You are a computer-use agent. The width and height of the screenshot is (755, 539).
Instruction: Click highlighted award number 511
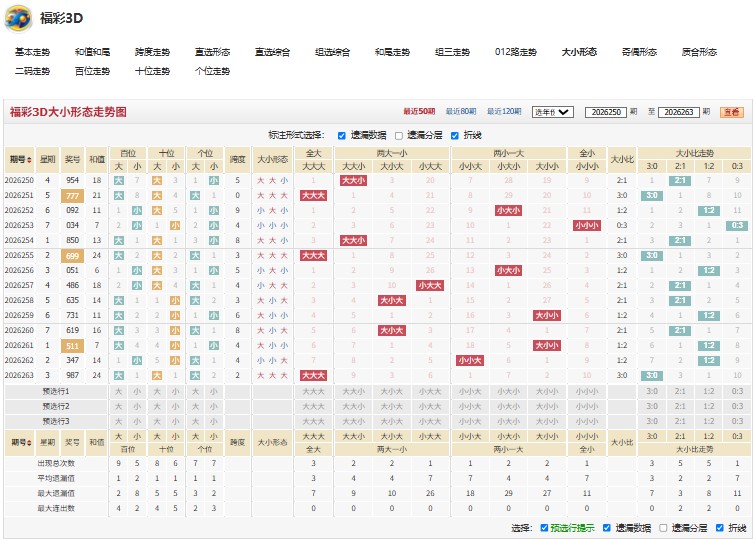(73, 346)
